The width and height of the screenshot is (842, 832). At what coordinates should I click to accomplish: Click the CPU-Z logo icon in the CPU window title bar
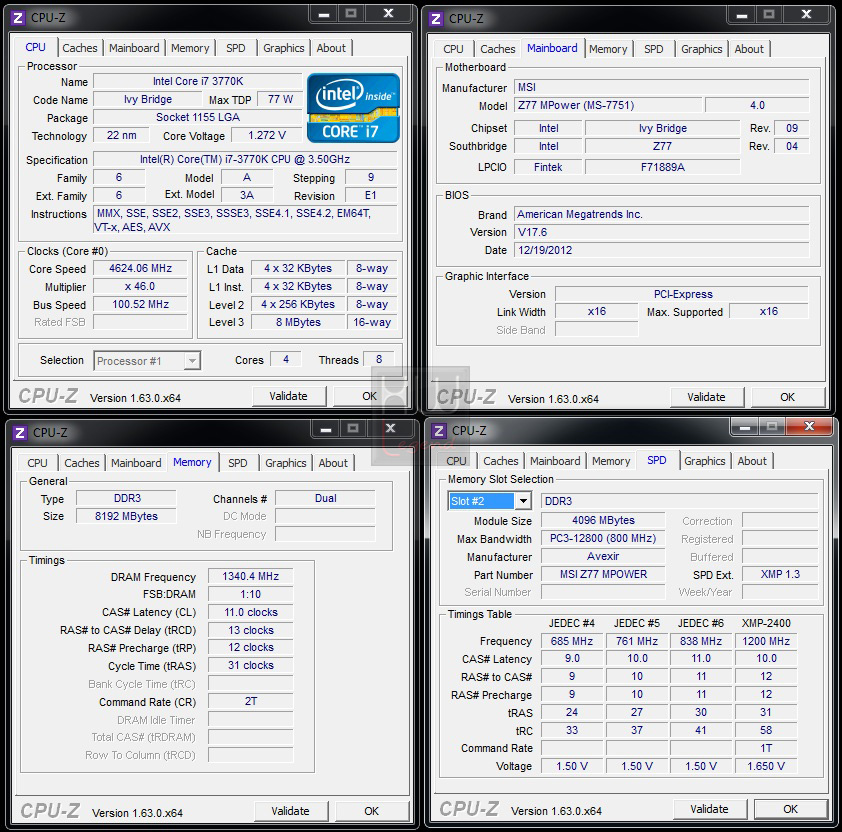tap(18, 18)
